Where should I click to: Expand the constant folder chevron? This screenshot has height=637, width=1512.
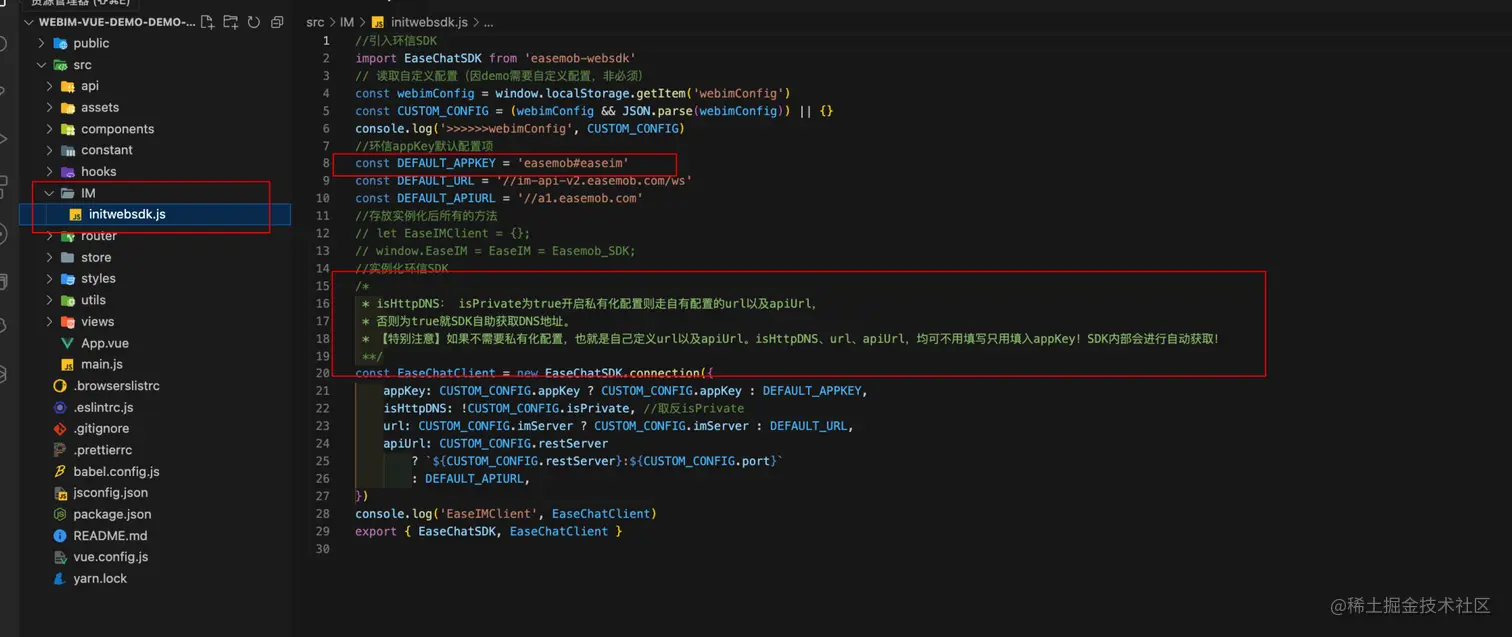(50, 150)
